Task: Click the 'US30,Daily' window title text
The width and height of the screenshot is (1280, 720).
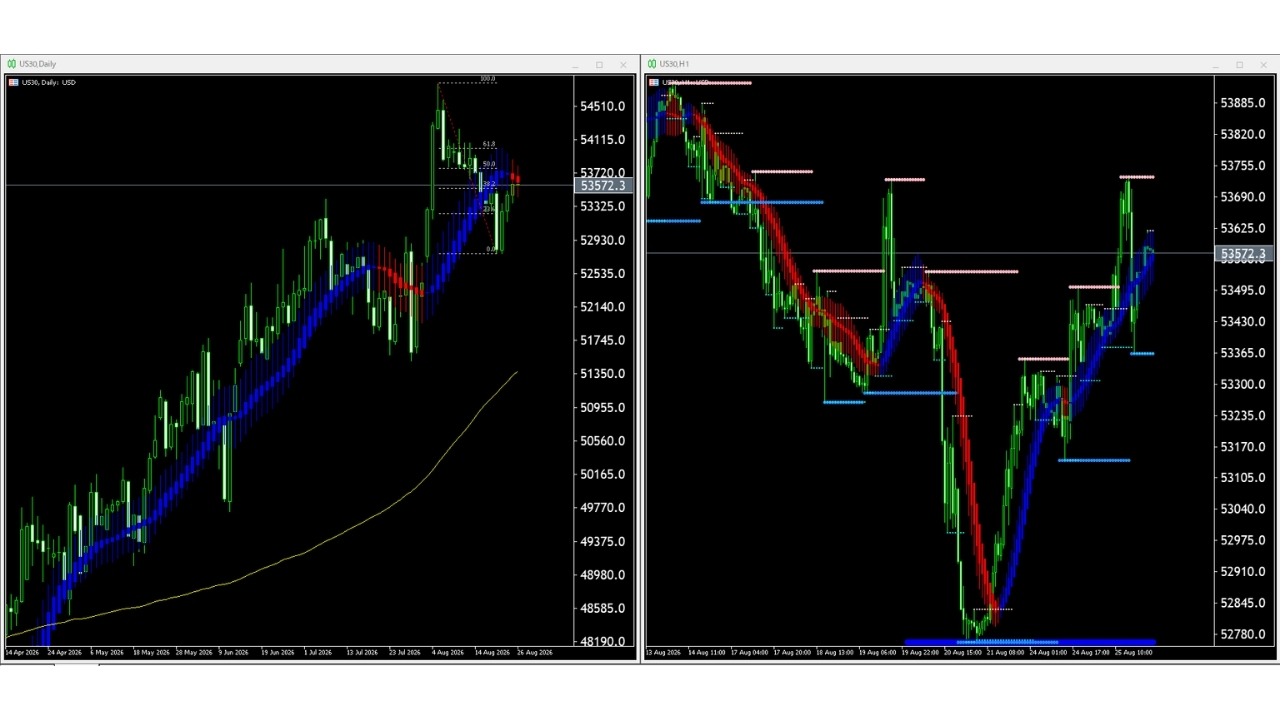Action: point(38,64)
